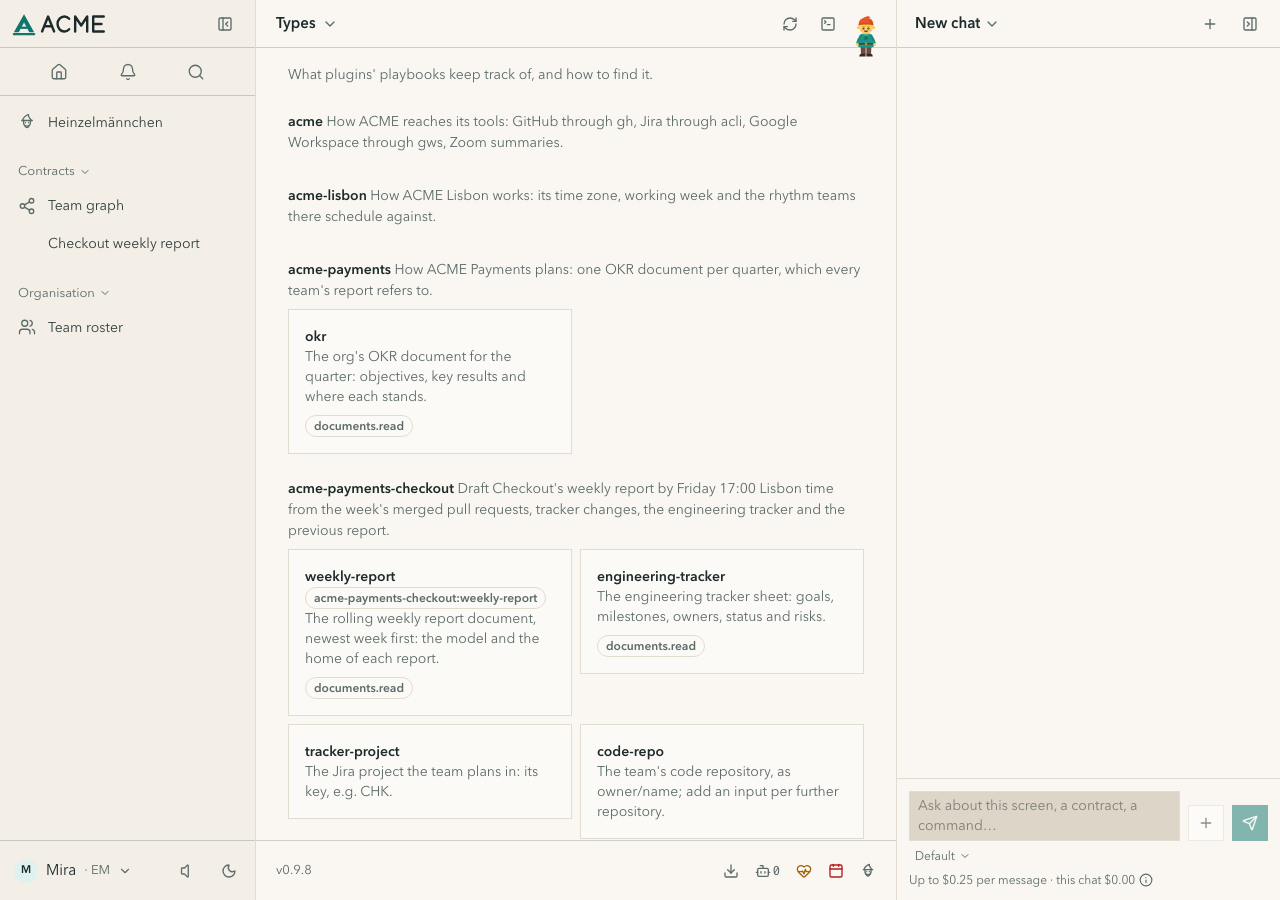The width and height of the screenshot is (1280, 900).
Task: Open the engineering-tracker card
Action: coord(722,611)
